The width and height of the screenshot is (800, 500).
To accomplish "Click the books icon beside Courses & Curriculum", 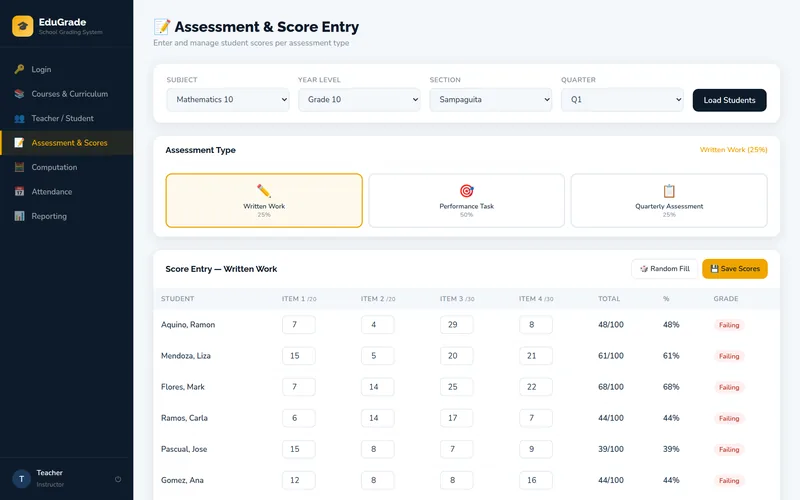I will tap(19, 94).
